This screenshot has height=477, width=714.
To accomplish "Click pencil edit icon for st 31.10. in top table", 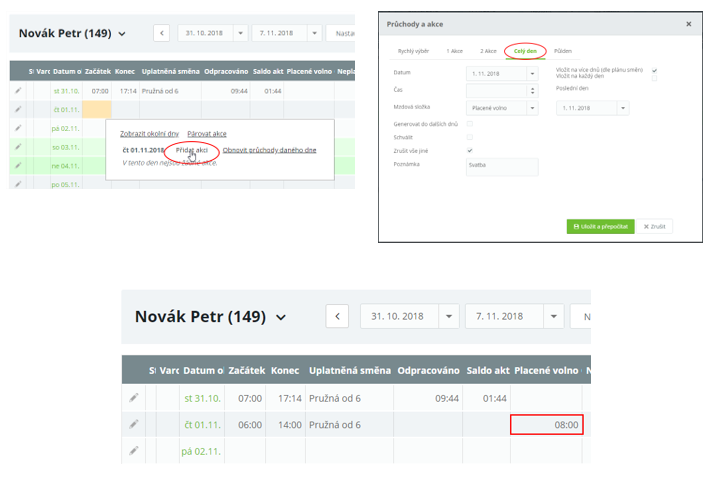I will (x=18, y=91).
